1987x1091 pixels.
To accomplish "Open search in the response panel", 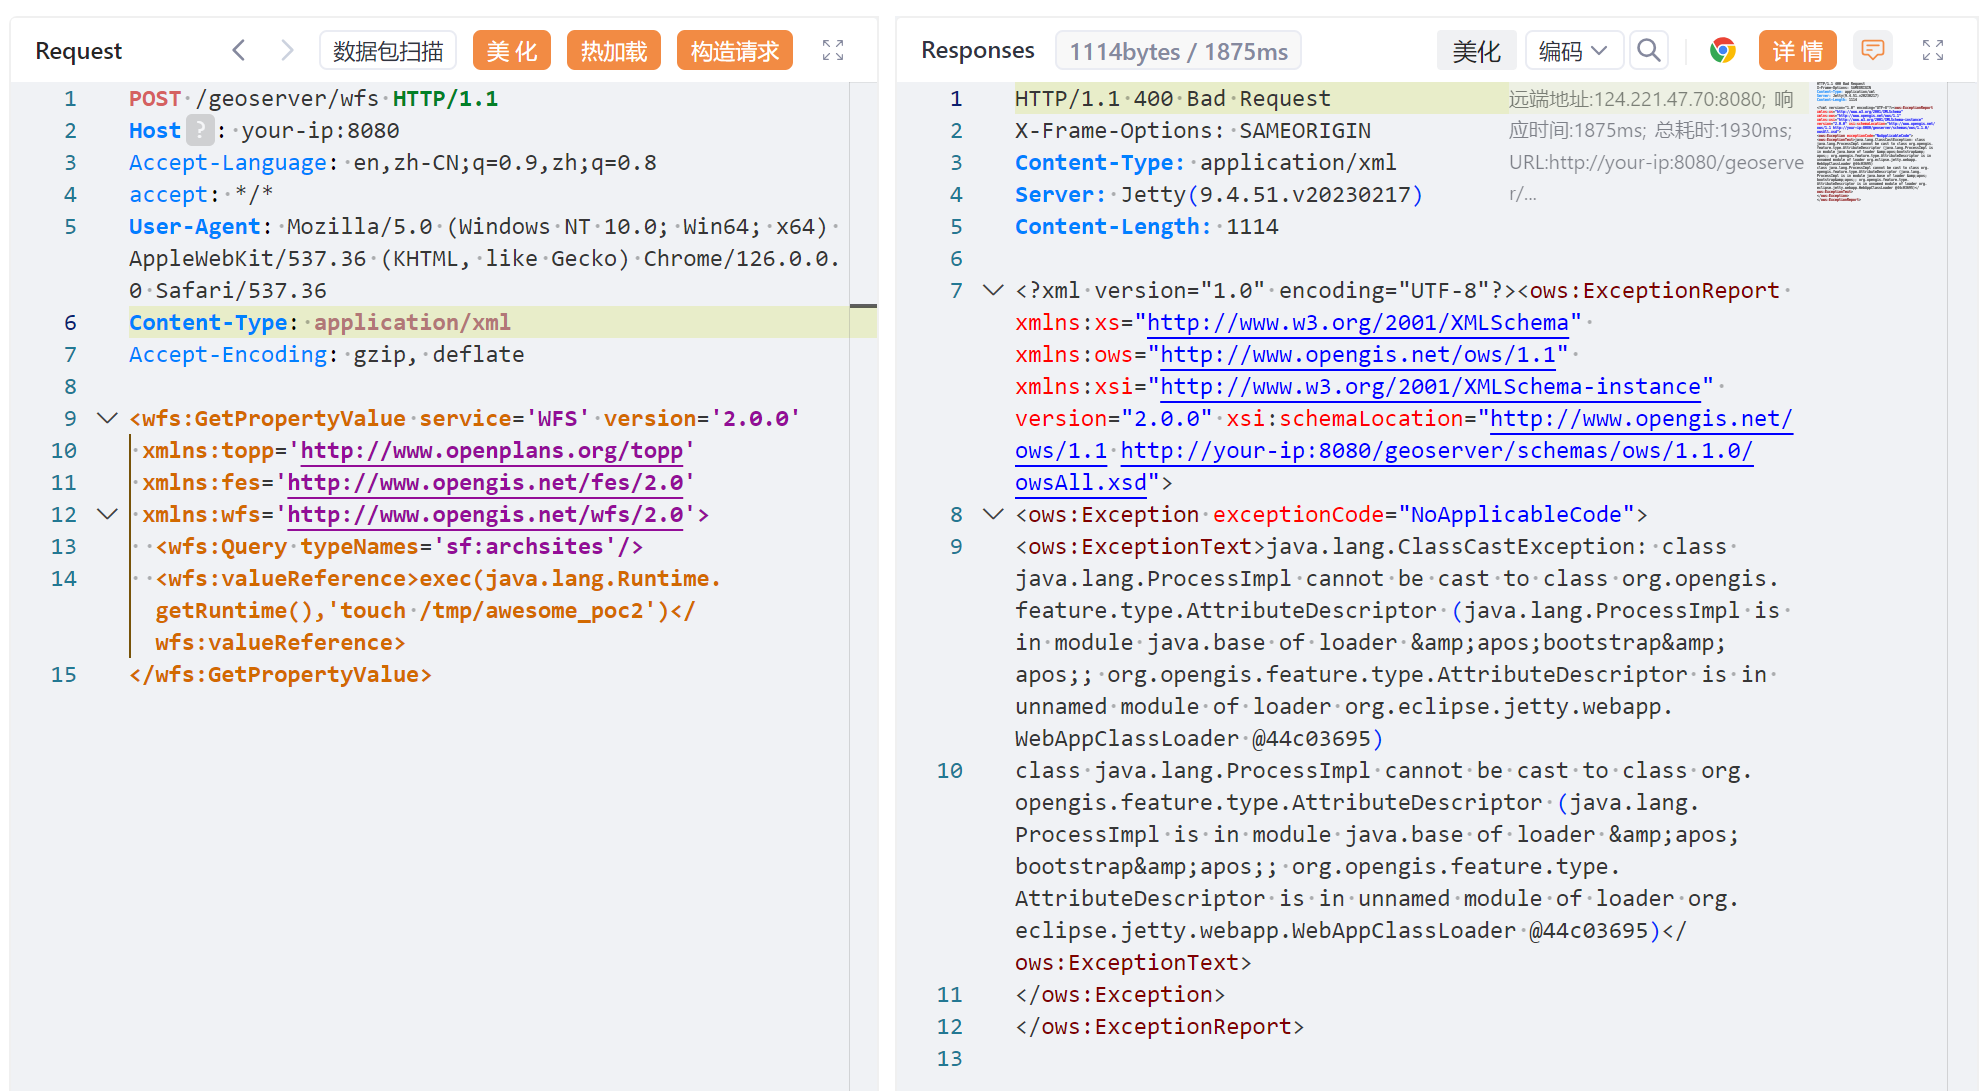I will [x=1649, y=50].
